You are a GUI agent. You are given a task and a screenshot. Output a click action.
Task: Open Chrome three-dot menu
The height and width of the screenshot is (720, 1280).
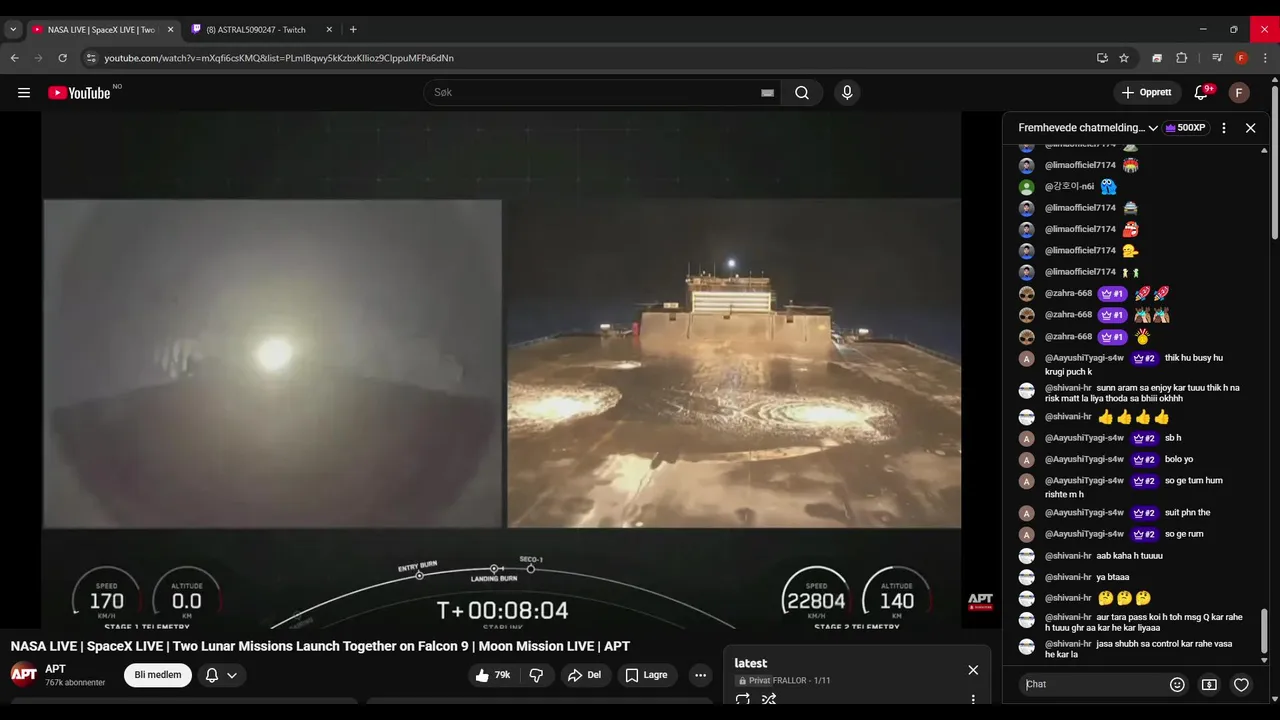pyautogui.click(x=1265, y=58)
